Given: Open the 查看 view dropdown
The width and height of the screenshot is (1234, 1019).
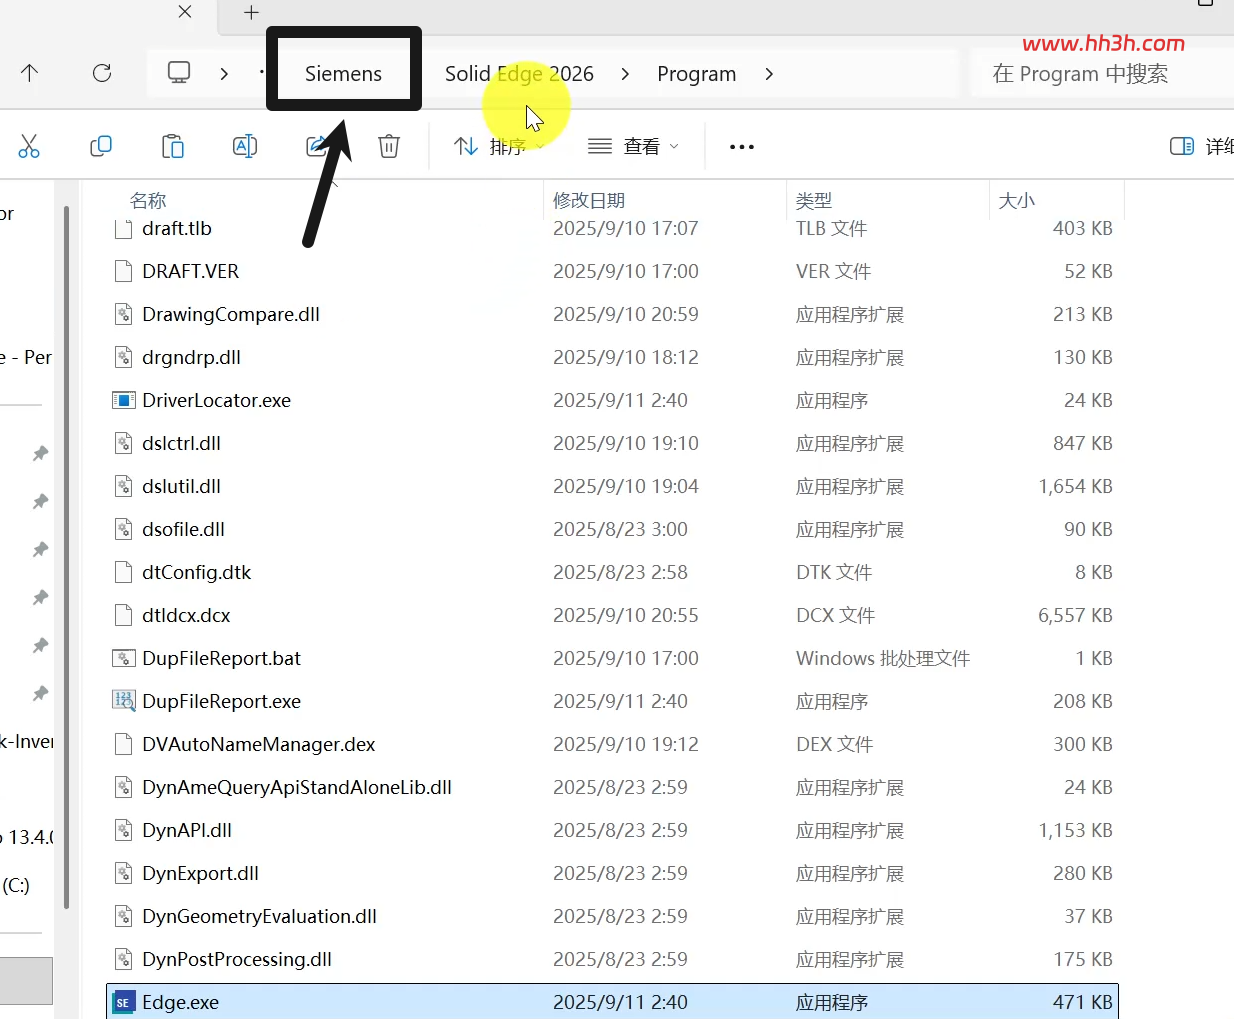Looking at the screenshot, I should click(634, 147).
